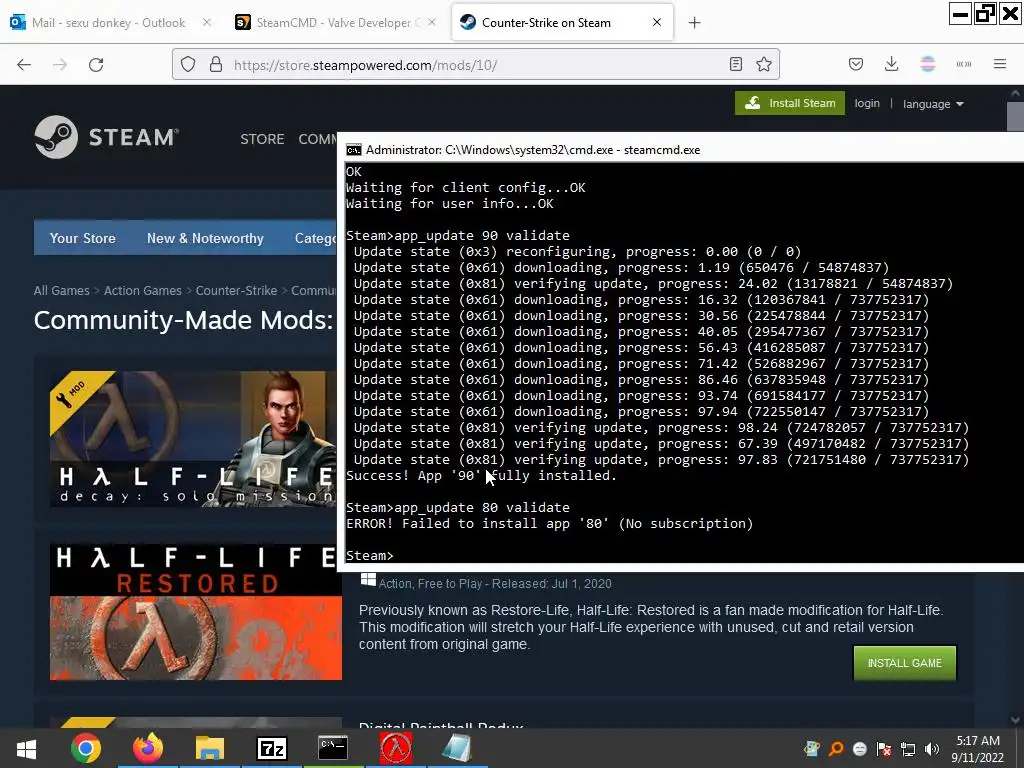Click Action Center flag tray icon
Screen dimensions: 1024x768
point(884,749)
